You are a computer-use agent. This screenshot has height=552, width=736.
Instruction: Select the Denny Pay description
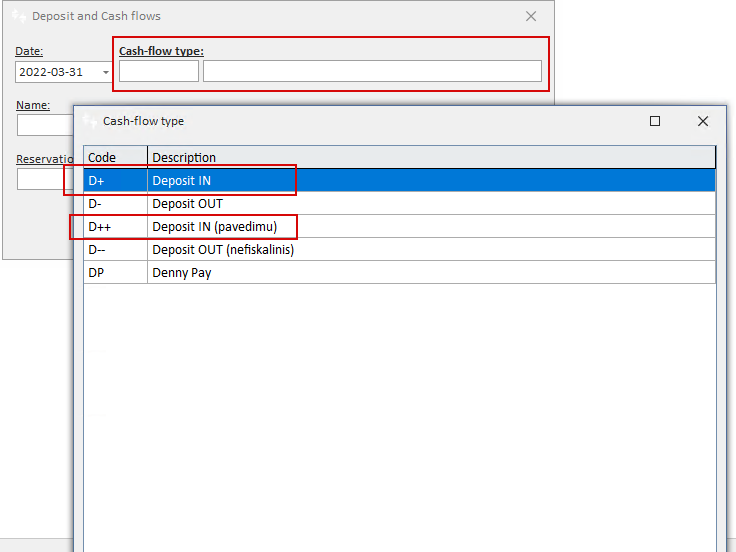click(x=431, y=272)
